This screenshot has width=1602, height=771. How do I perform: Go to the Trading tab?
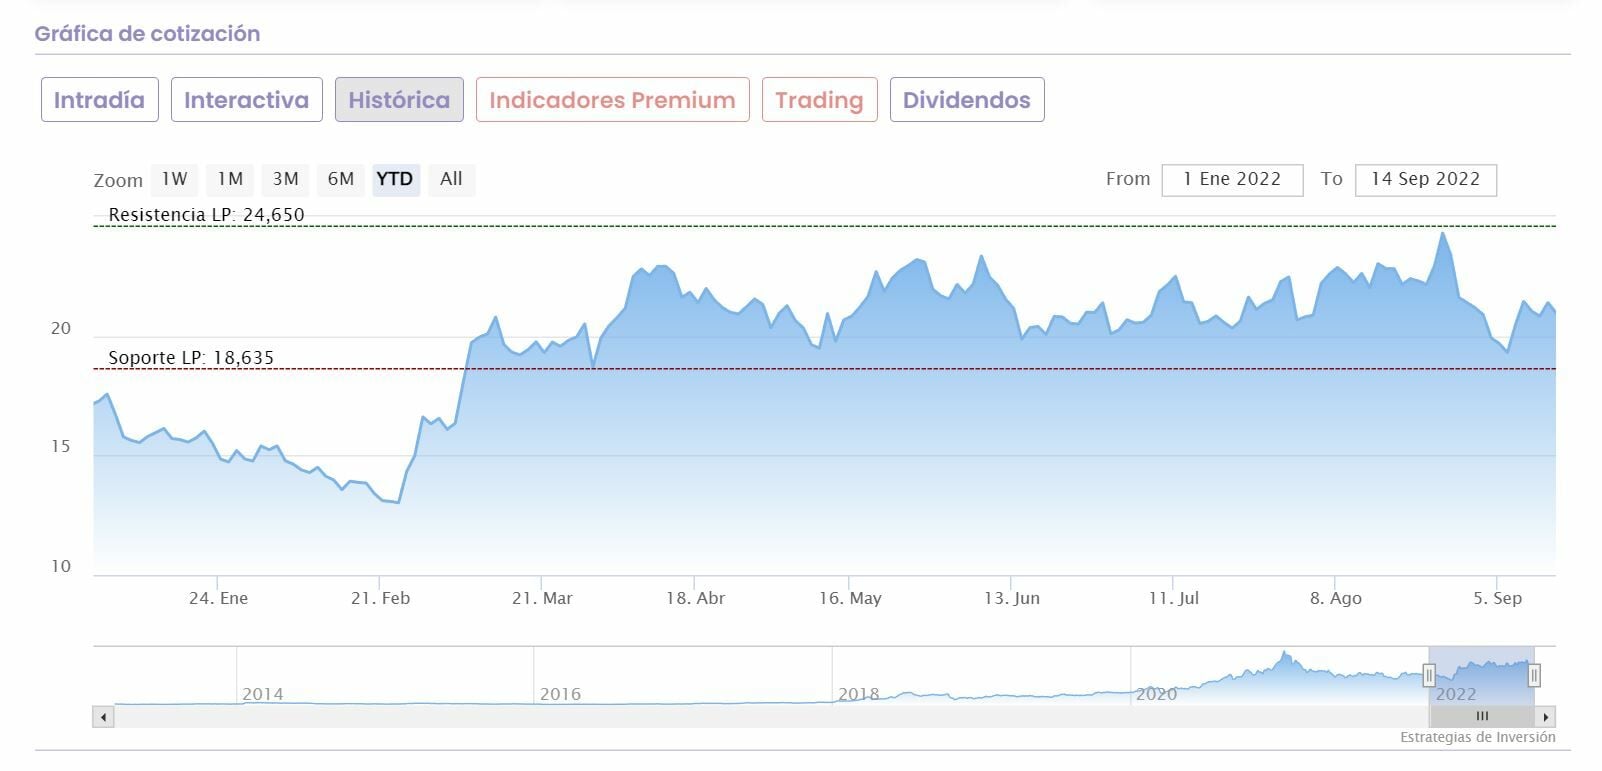click(x=819, y=100)
